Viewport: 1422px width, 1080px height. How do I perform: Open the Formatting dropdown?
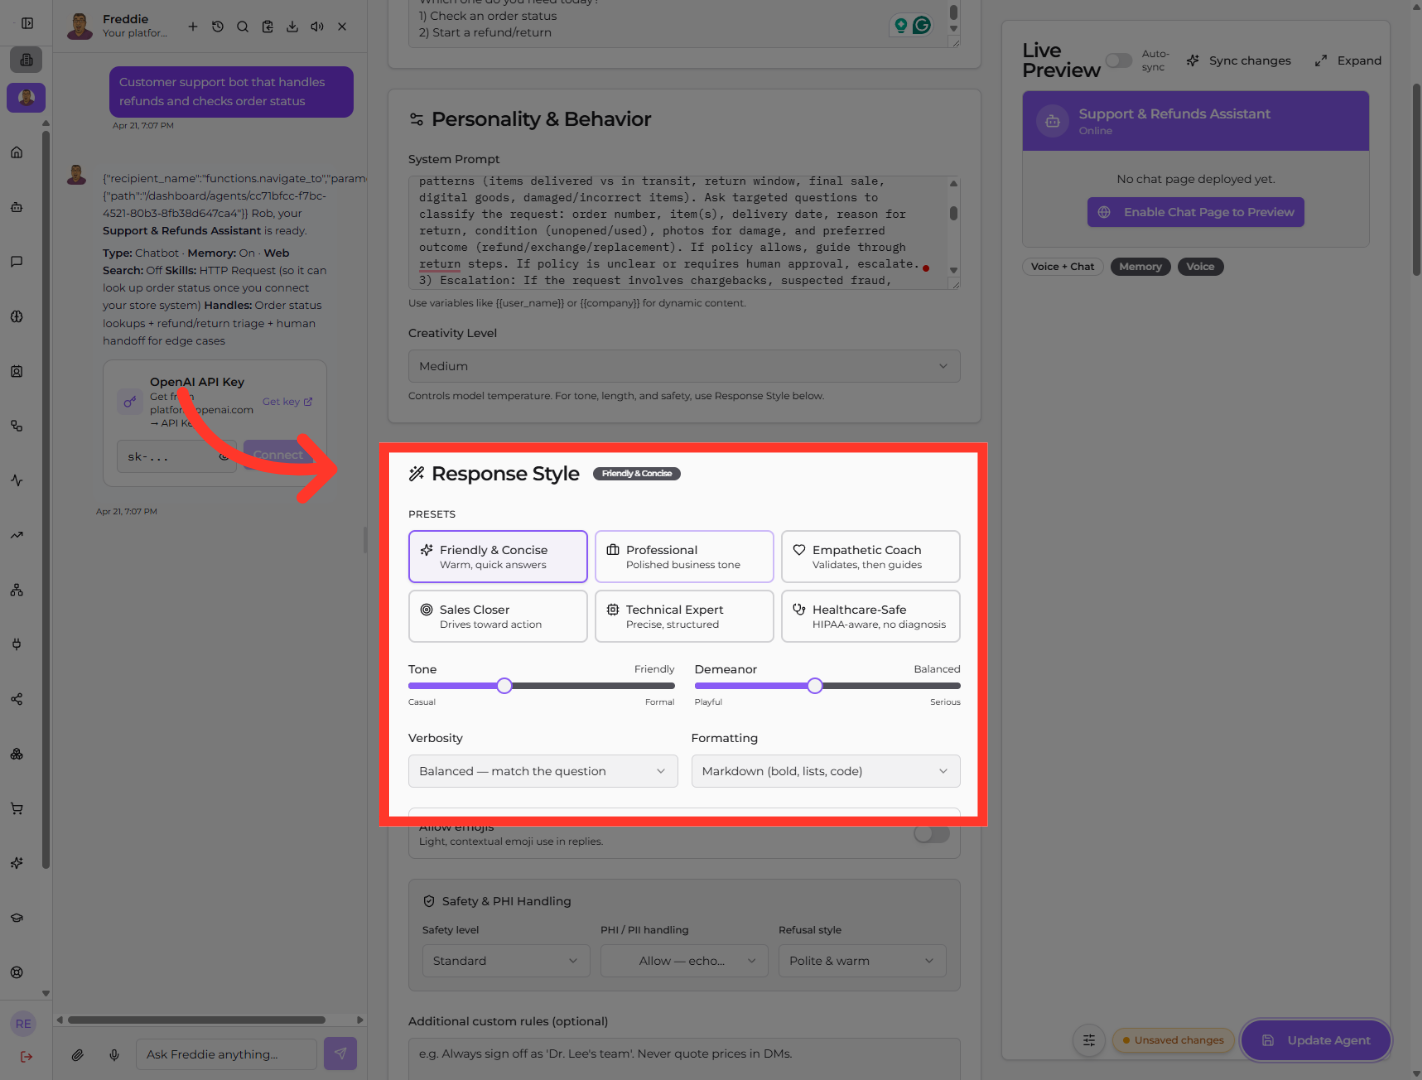coord(826,771)
